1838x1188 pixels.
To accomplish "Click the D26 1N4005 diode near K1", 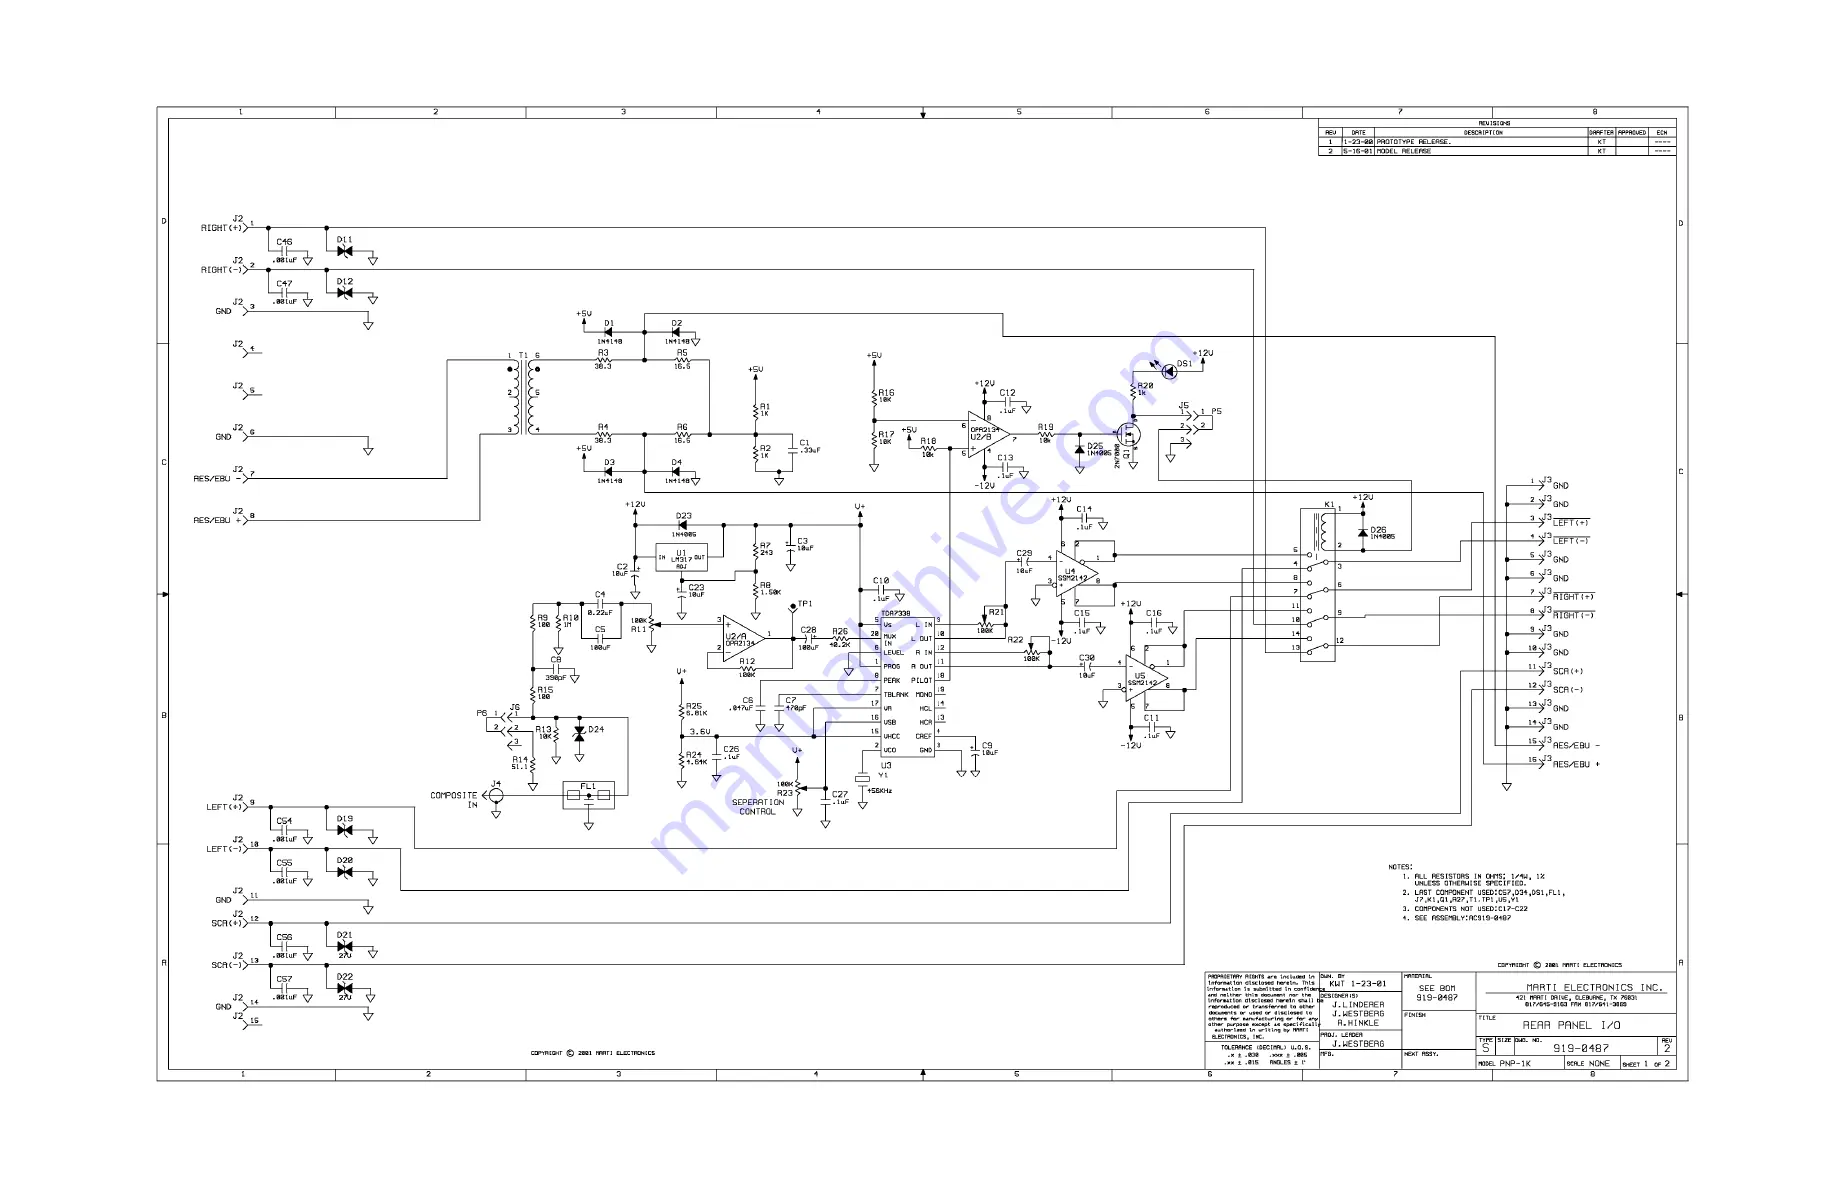I will pyautogui.click(x=1363, y=533).
